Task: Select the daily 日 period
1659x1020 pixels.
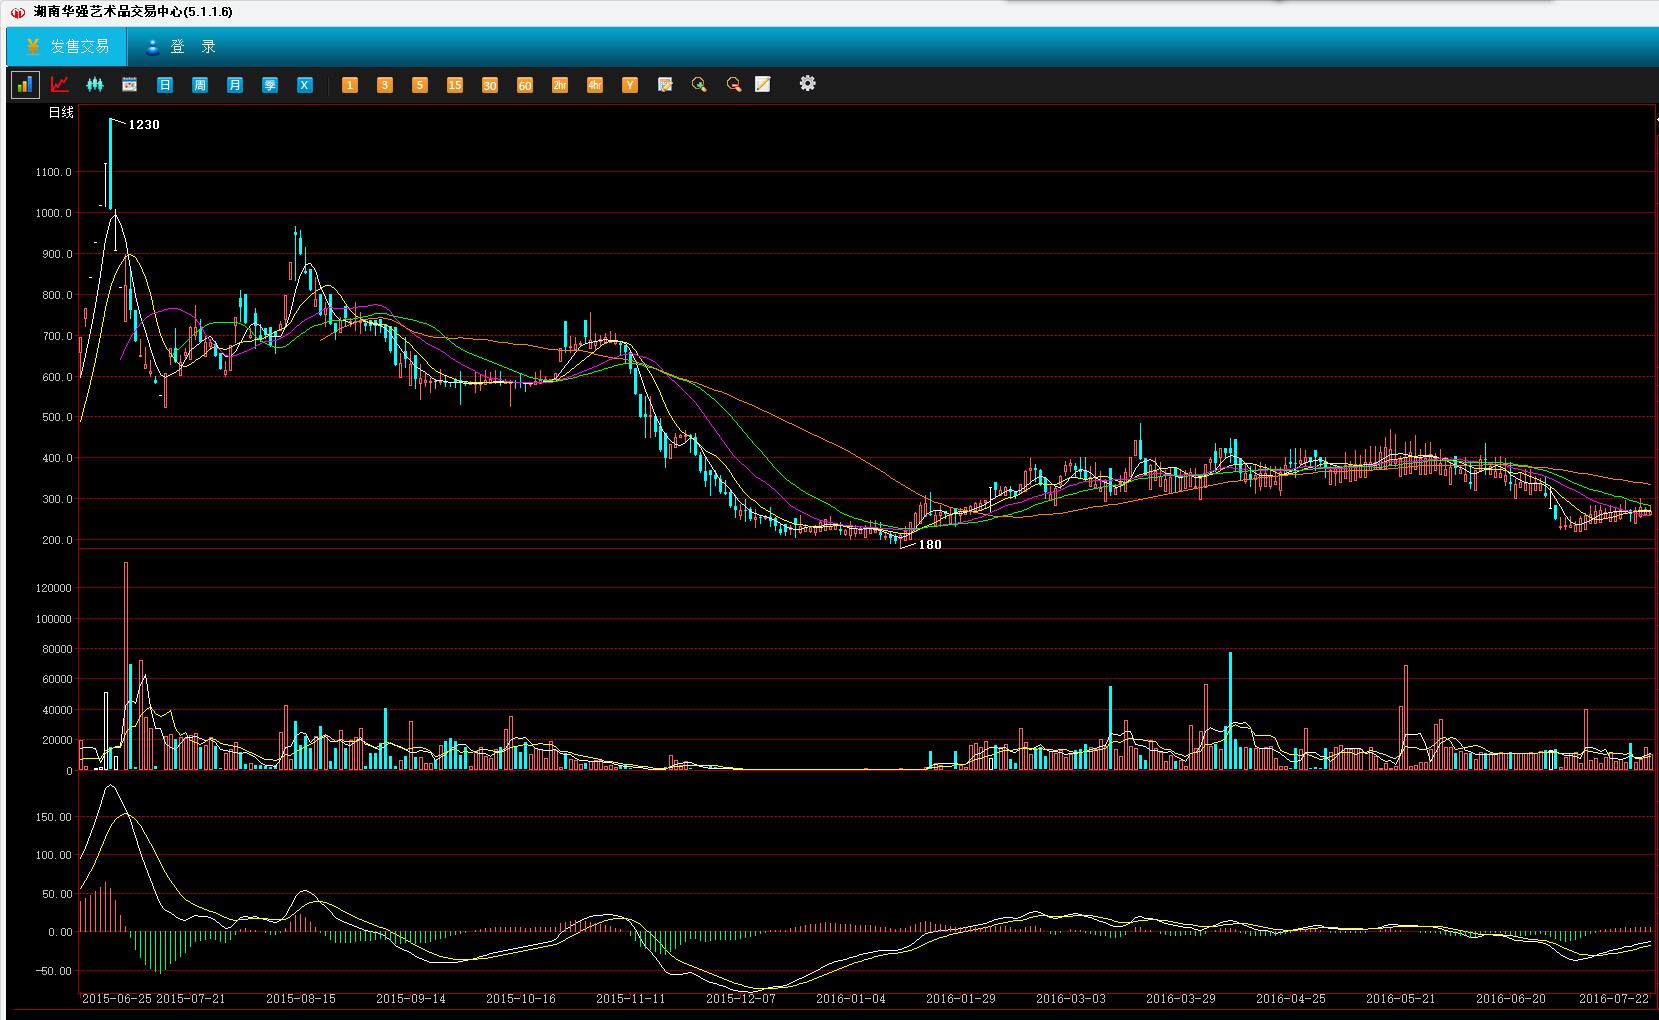Action: tap(165, 85)
